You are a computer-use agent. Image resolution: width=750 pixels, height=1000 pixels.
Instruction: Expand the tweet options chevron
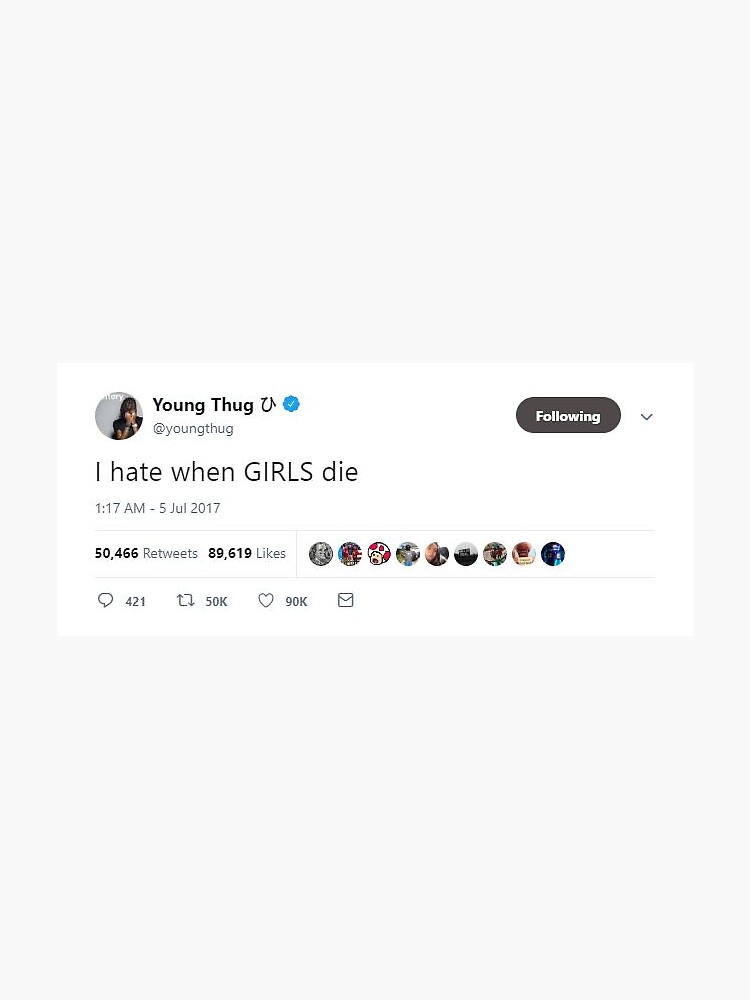click(647, 416)
